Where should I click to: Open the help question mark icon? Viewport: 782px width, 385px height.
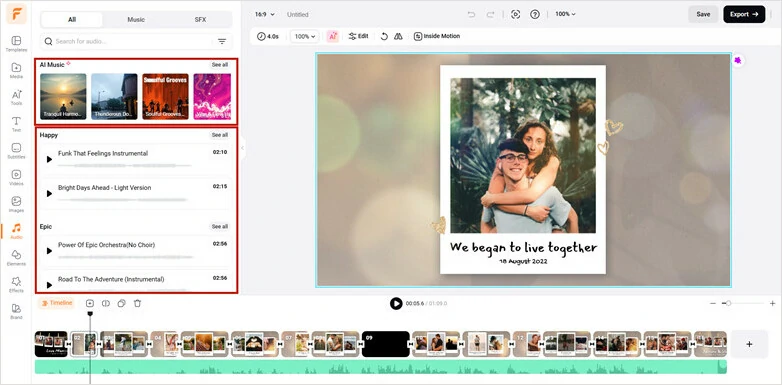point(535,14)
